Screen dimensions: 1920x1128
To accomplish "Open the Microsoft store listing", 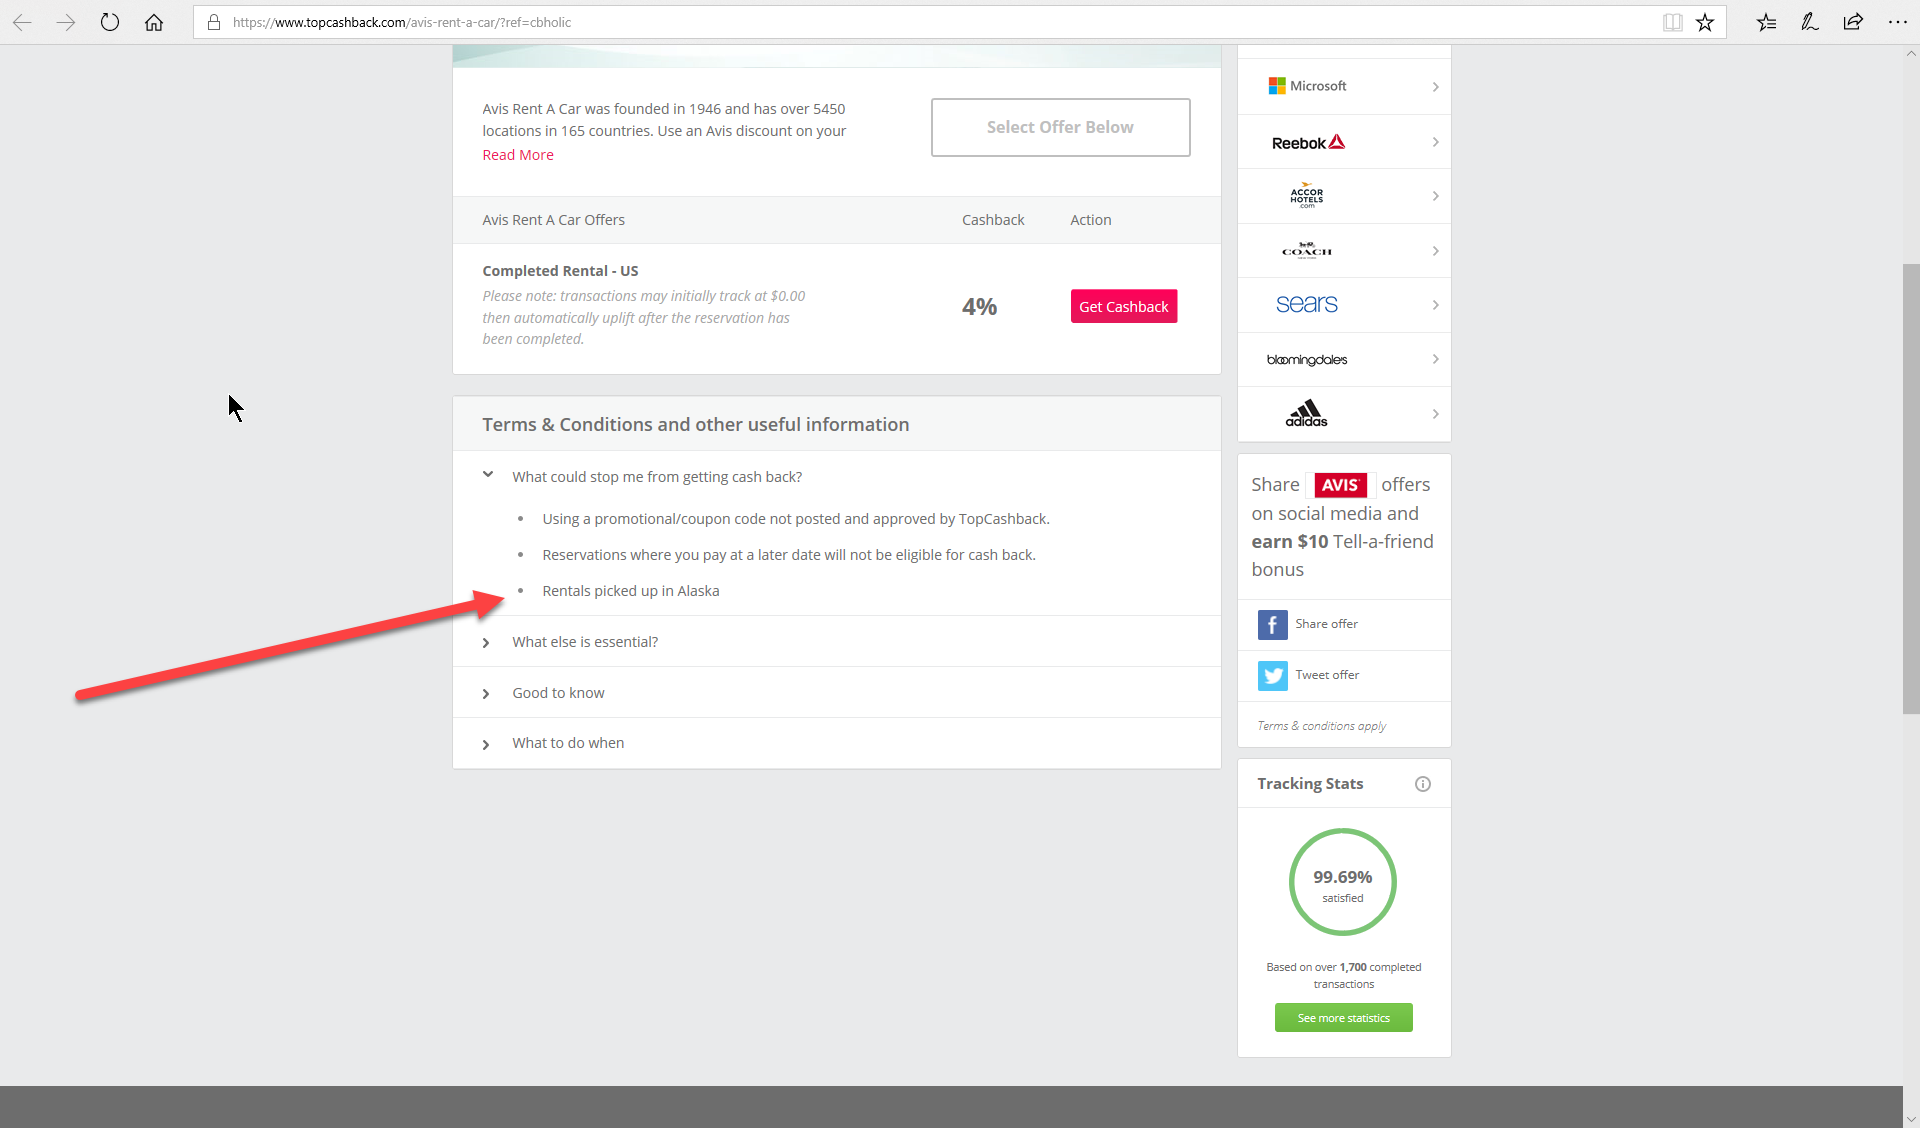I will coord(1343,87).
